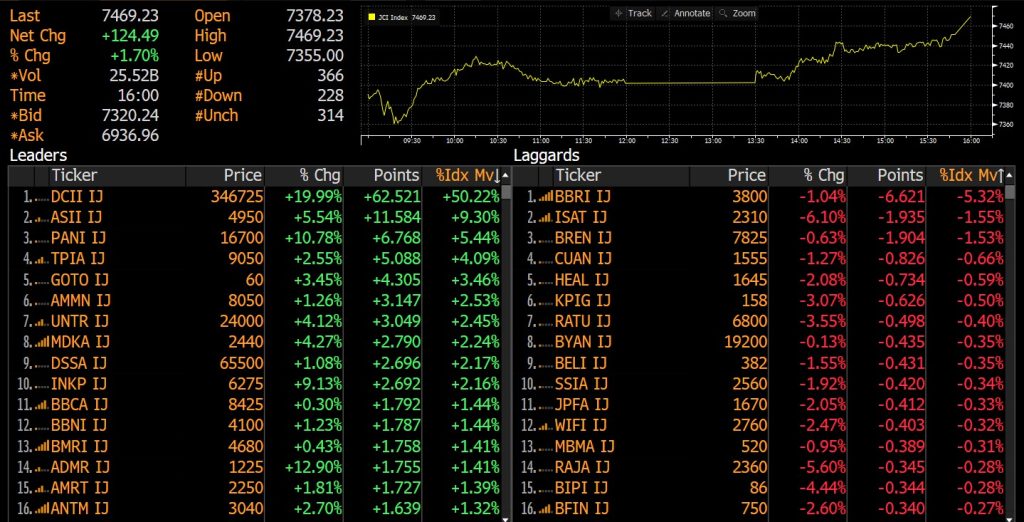Click the Leaders Ticker column header
Screen dimensions: 1024x522
coord(117,175)
